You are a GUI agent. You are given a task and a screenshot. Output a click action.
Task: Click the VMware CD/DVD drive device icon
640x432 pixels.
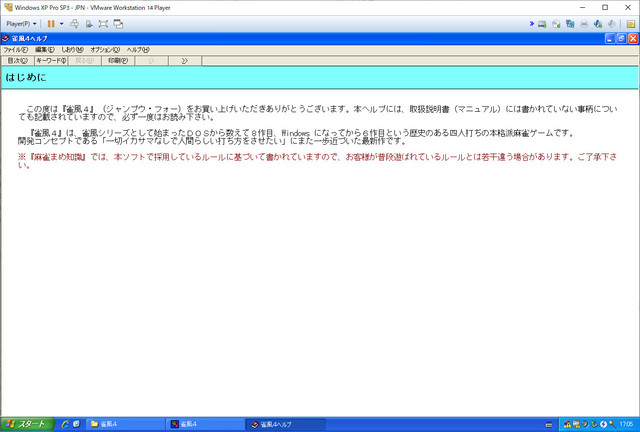(x=556, y=24)
